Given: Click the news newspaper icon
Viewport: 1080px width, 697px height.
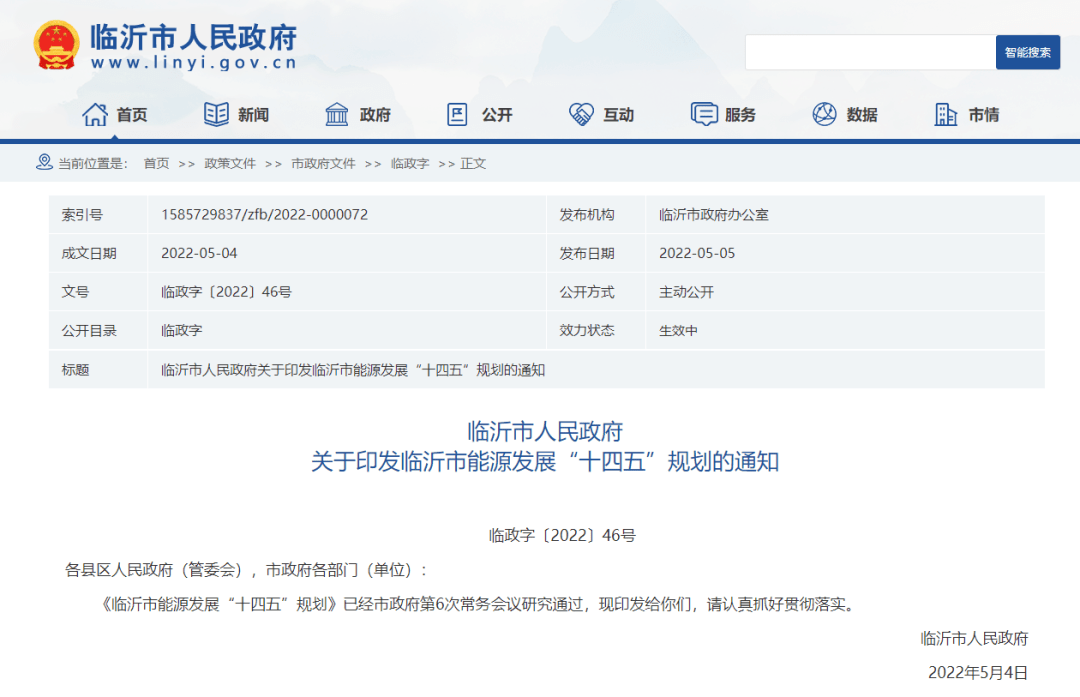Looking at the screenshot, I should point(216,115).
